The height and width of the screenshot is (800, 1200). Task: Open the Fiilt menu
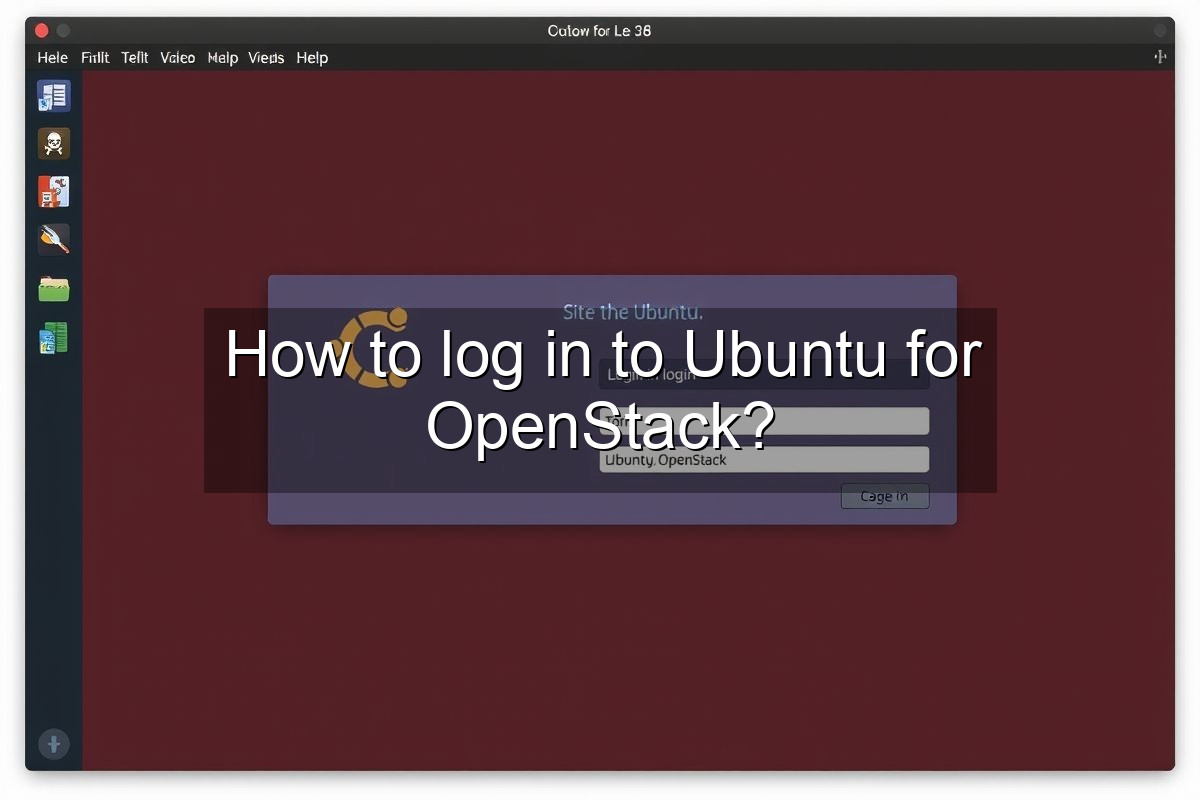pyautogui.click(x=95, y=58)
